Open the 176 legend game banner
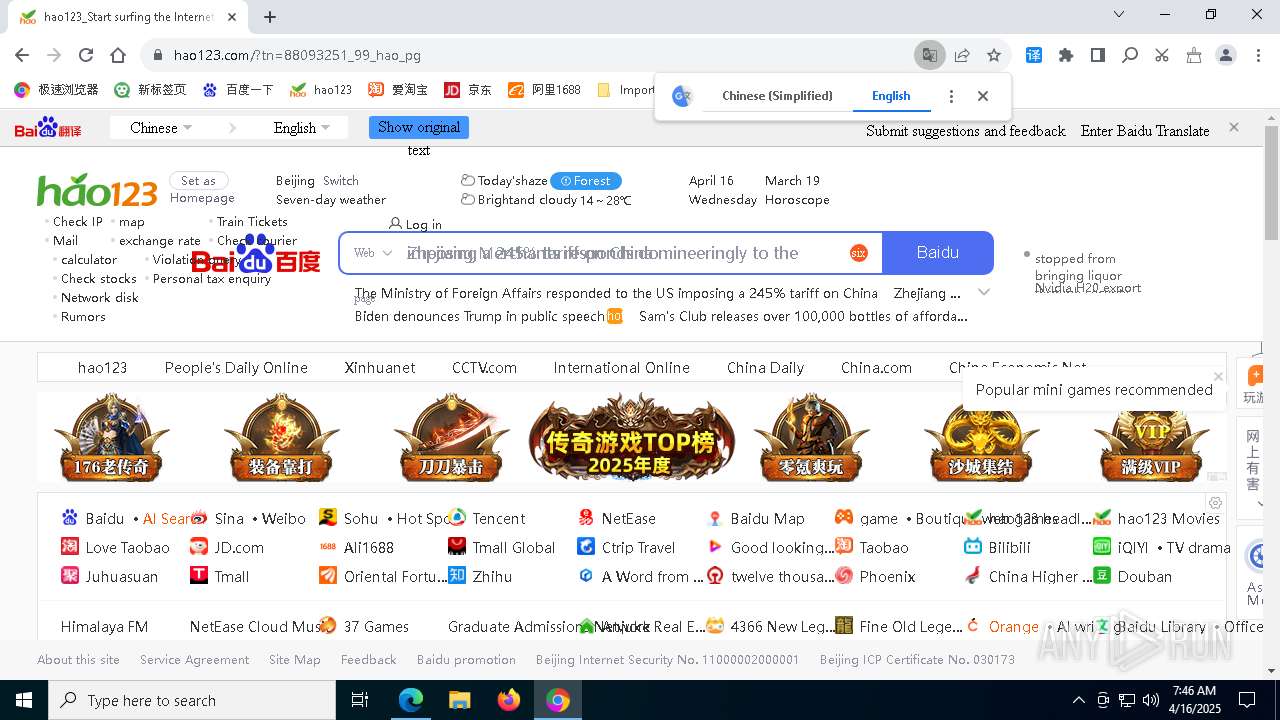The height and width of the screenshot is (720, 1280). tap(111, 437)
